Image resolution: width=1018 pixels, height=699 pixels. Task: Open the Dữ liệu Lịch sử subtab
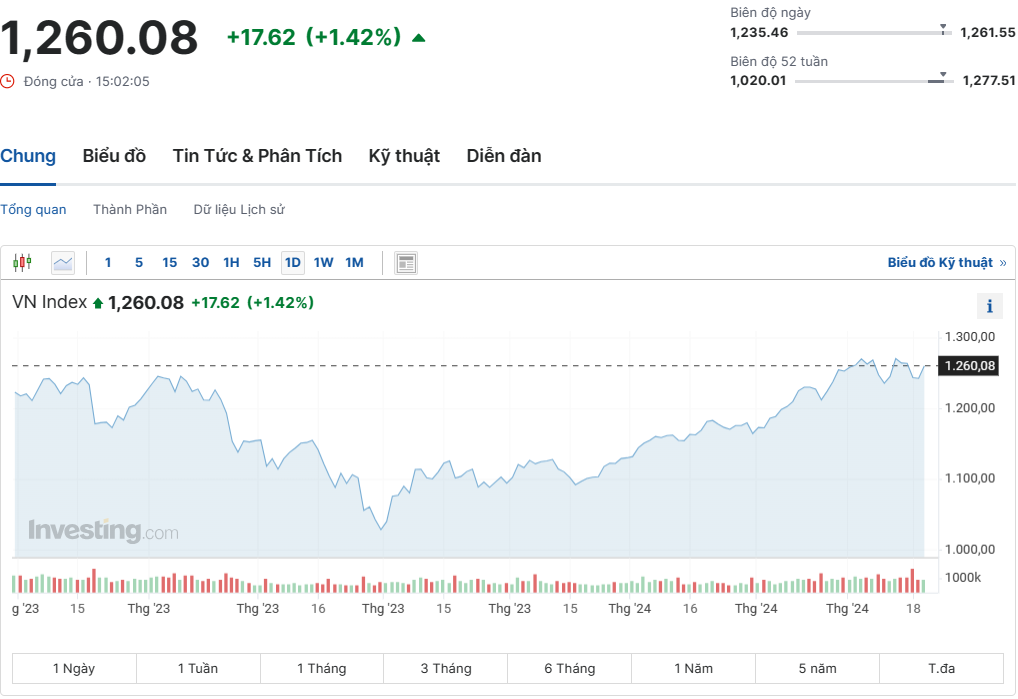click(239, 210)
